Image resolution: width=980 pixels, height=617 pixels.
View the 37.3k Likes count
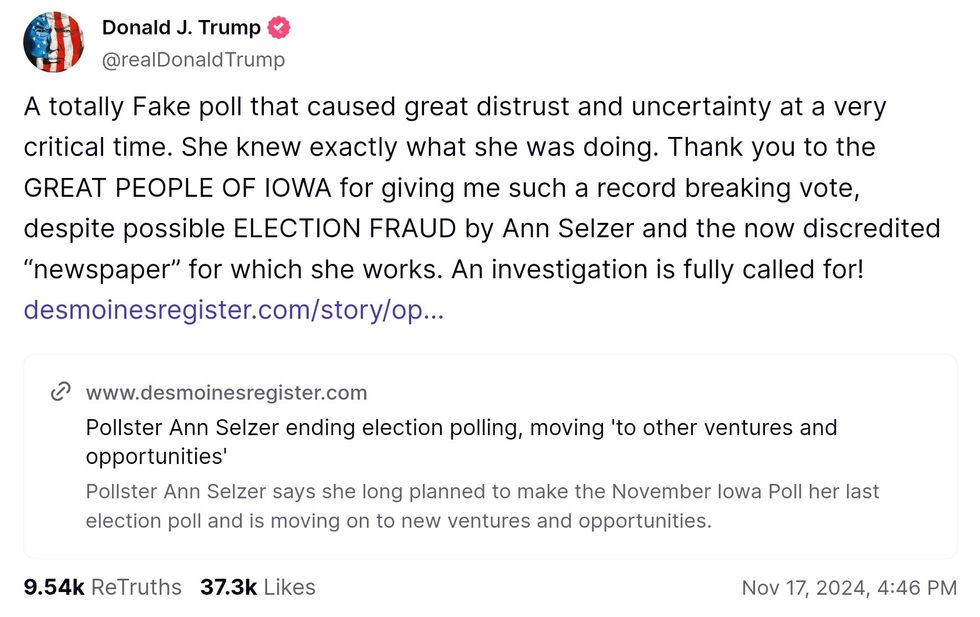[x=257, y=587]
